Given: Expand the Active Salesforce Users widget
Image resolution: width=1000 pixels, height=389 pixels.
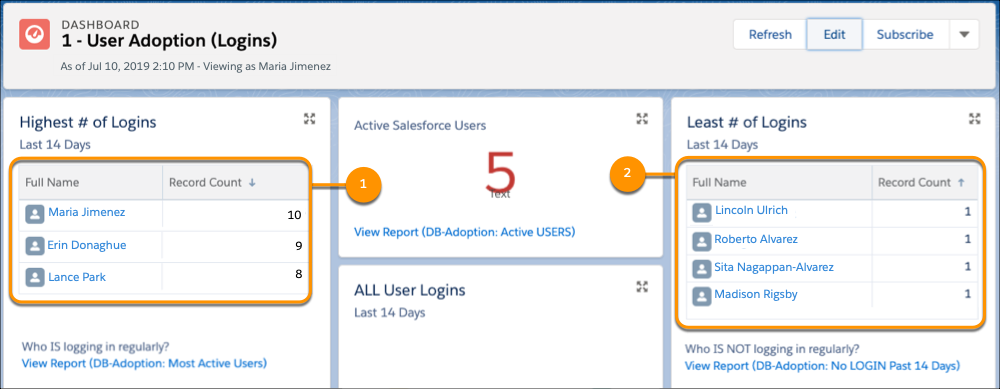Looking at the screenshot, I should [642, 118].
